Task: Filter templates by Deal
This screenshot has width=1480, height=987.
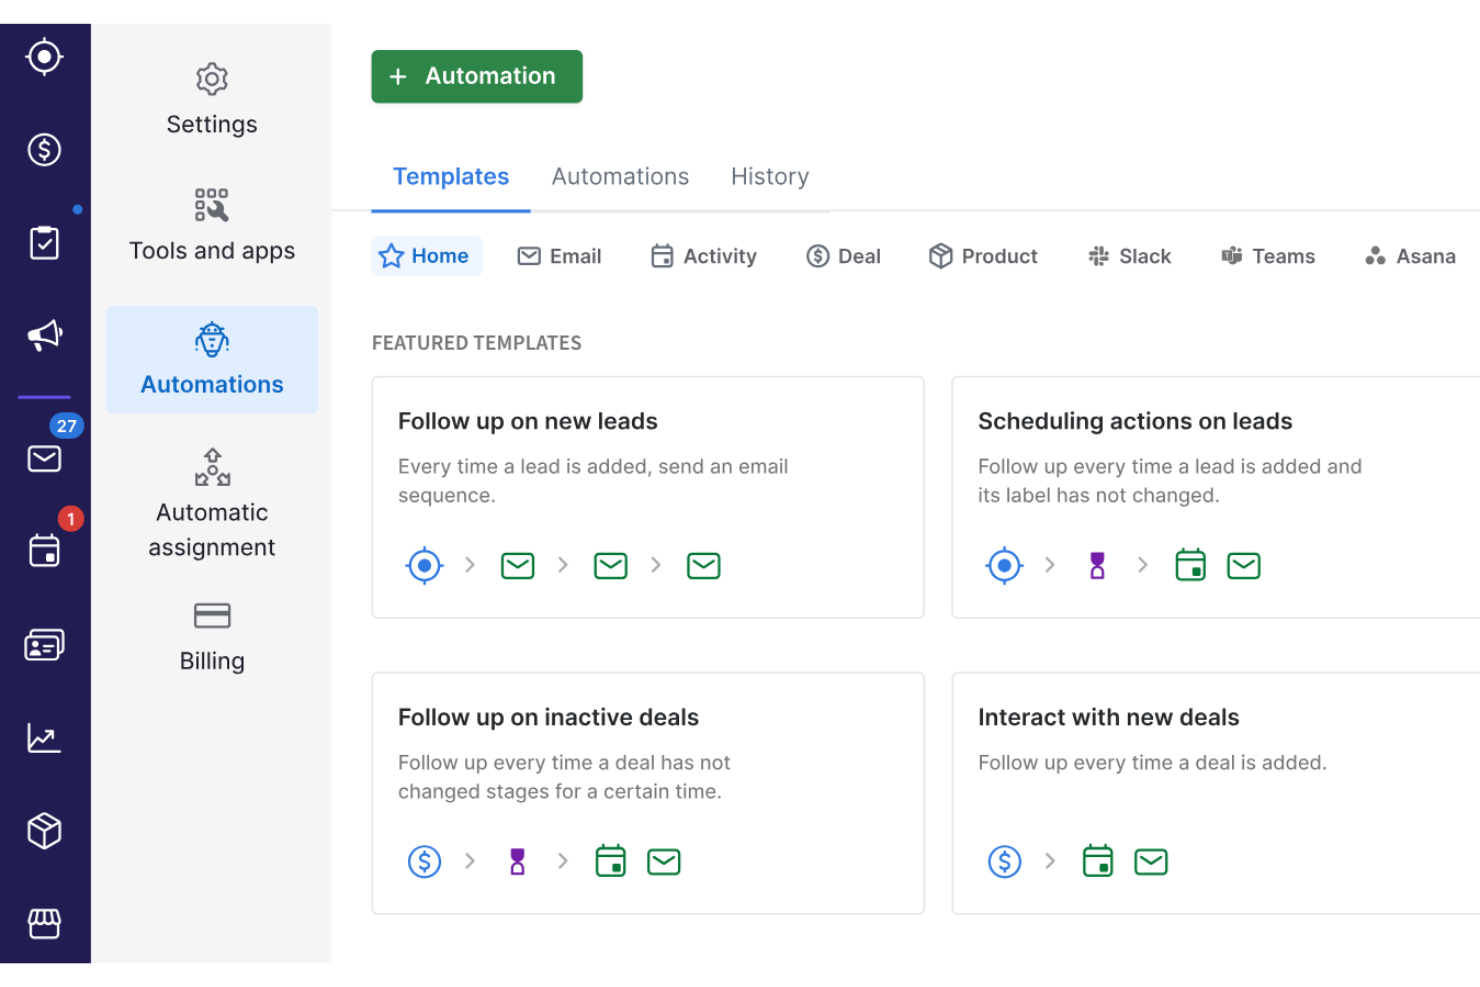Action: tap(843, 256)
